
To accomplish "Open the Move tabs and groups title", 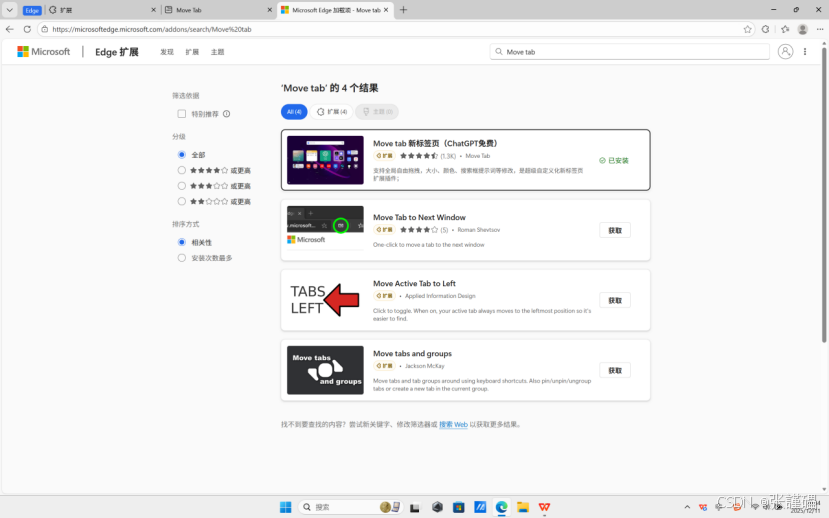I will point(412,354).
